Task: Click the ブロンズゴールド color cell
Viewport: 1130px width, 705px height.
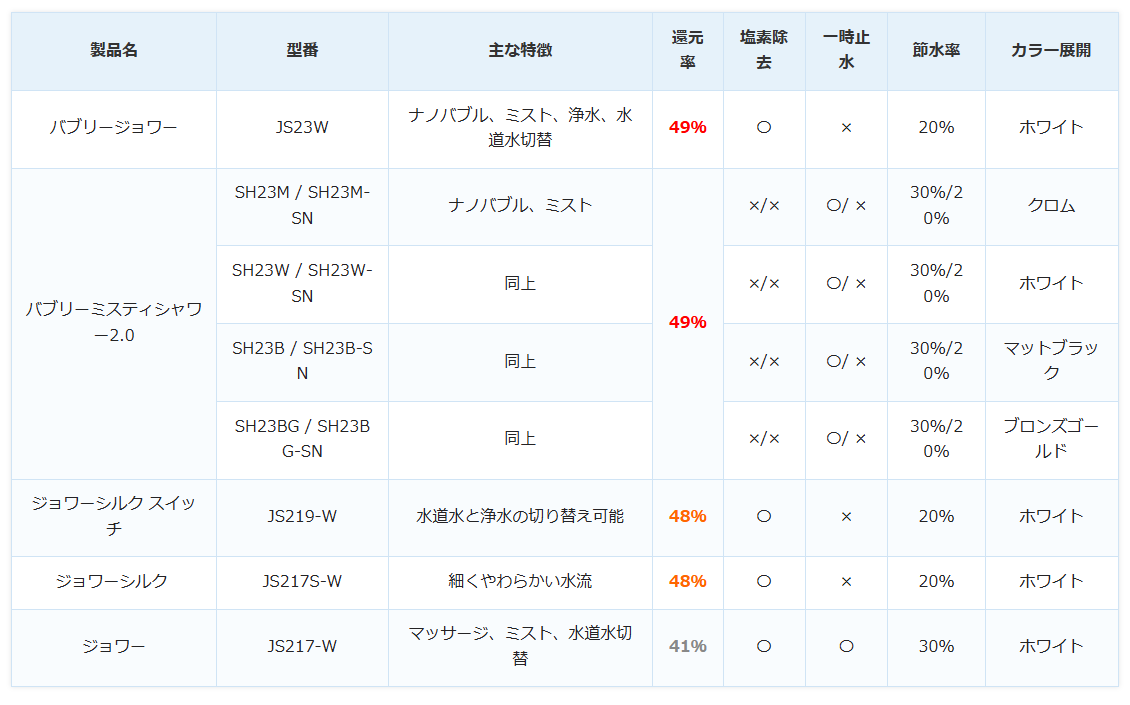Action: click(x=1051, y=439)
